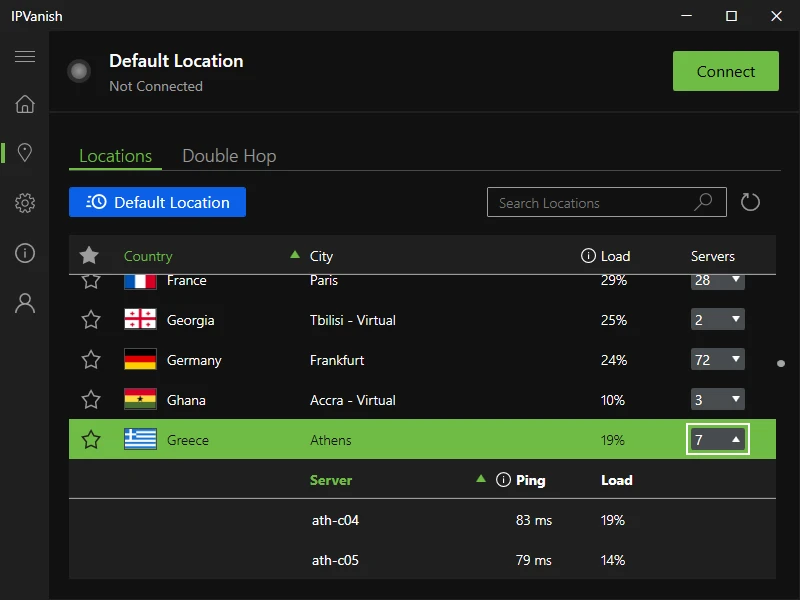Select the Home sidebar icon
Image resolution: width=800 pixels, height=600 pixels.
click(25, 103)
